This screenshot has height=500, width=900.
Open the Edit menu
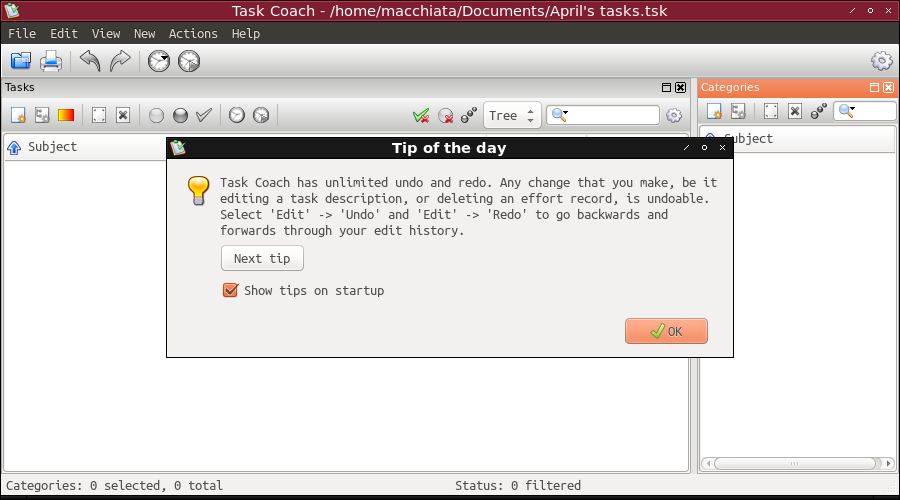(64, 33)
